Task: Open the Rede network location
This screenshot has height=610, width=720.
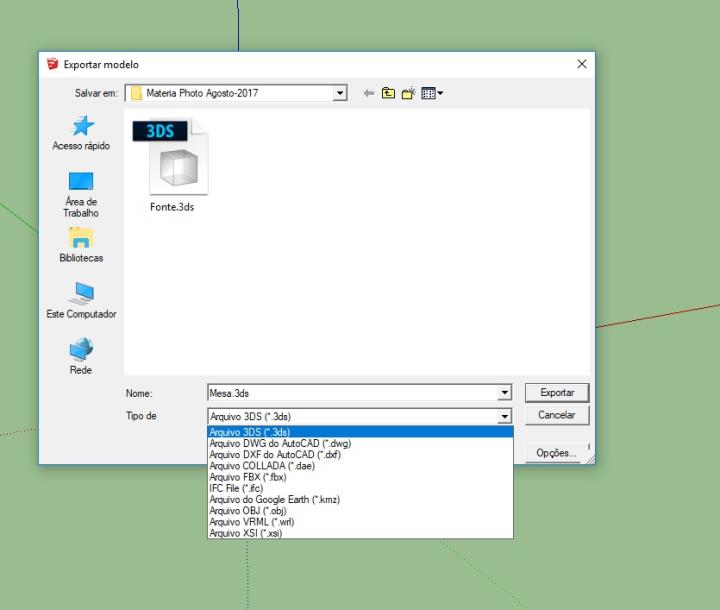Action: coord(81,348)
